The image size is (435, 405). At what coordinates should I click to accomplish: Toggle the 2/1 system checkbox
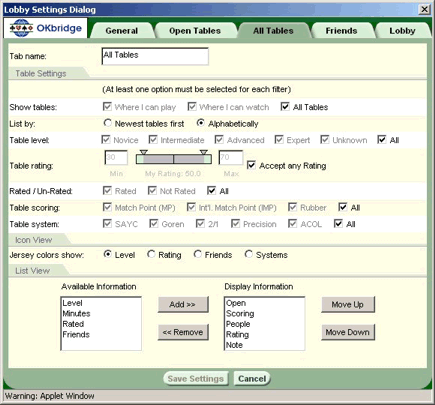click(x=200, y=224)
